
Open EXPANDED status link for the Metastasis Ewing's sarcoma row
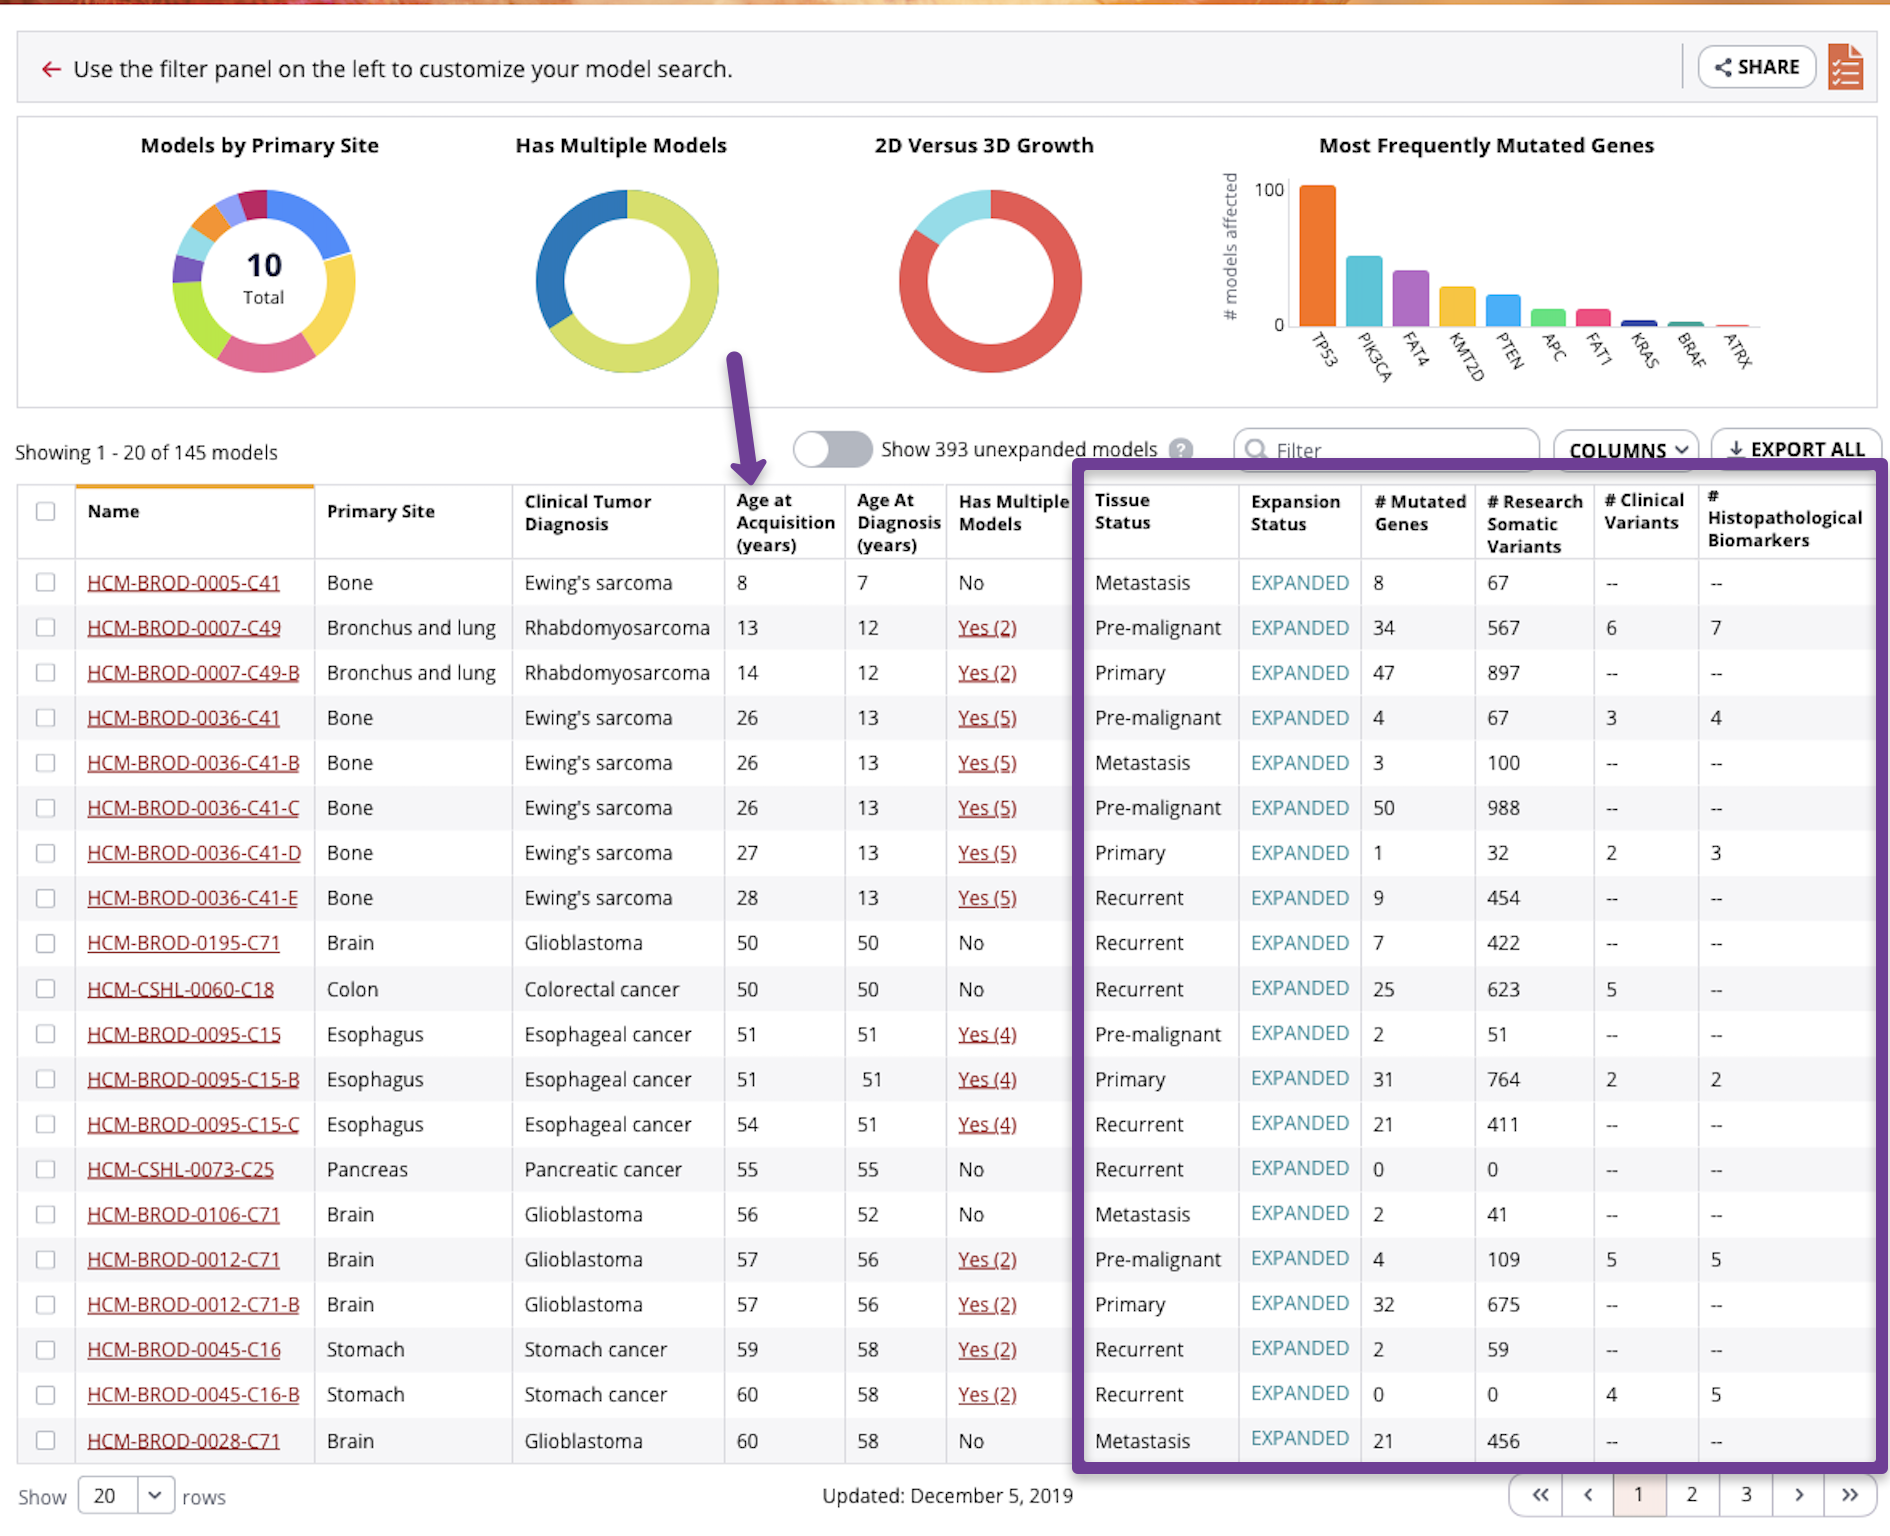pos(1298,582)
